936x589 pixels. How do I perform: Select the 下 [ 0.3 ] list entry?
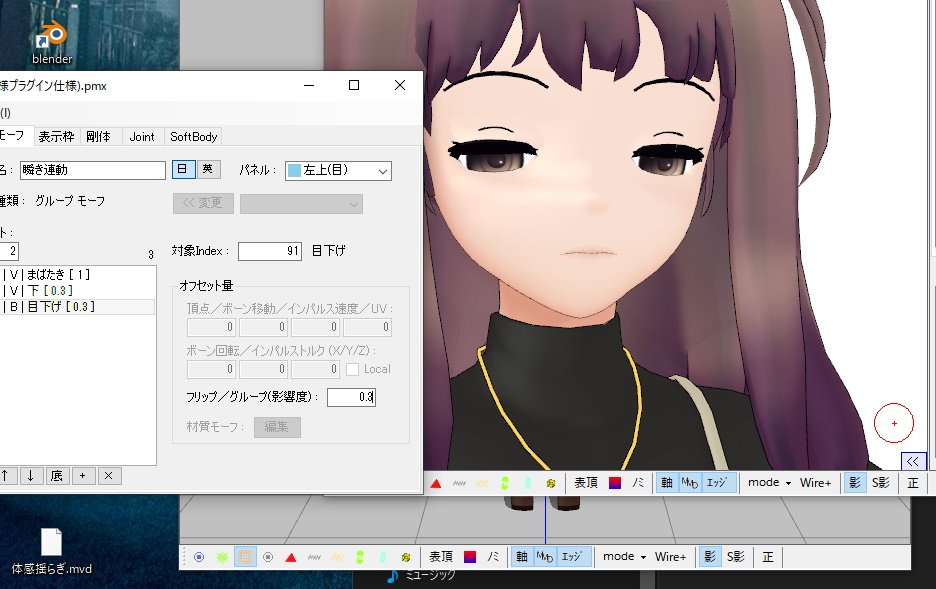pos(78,291)
